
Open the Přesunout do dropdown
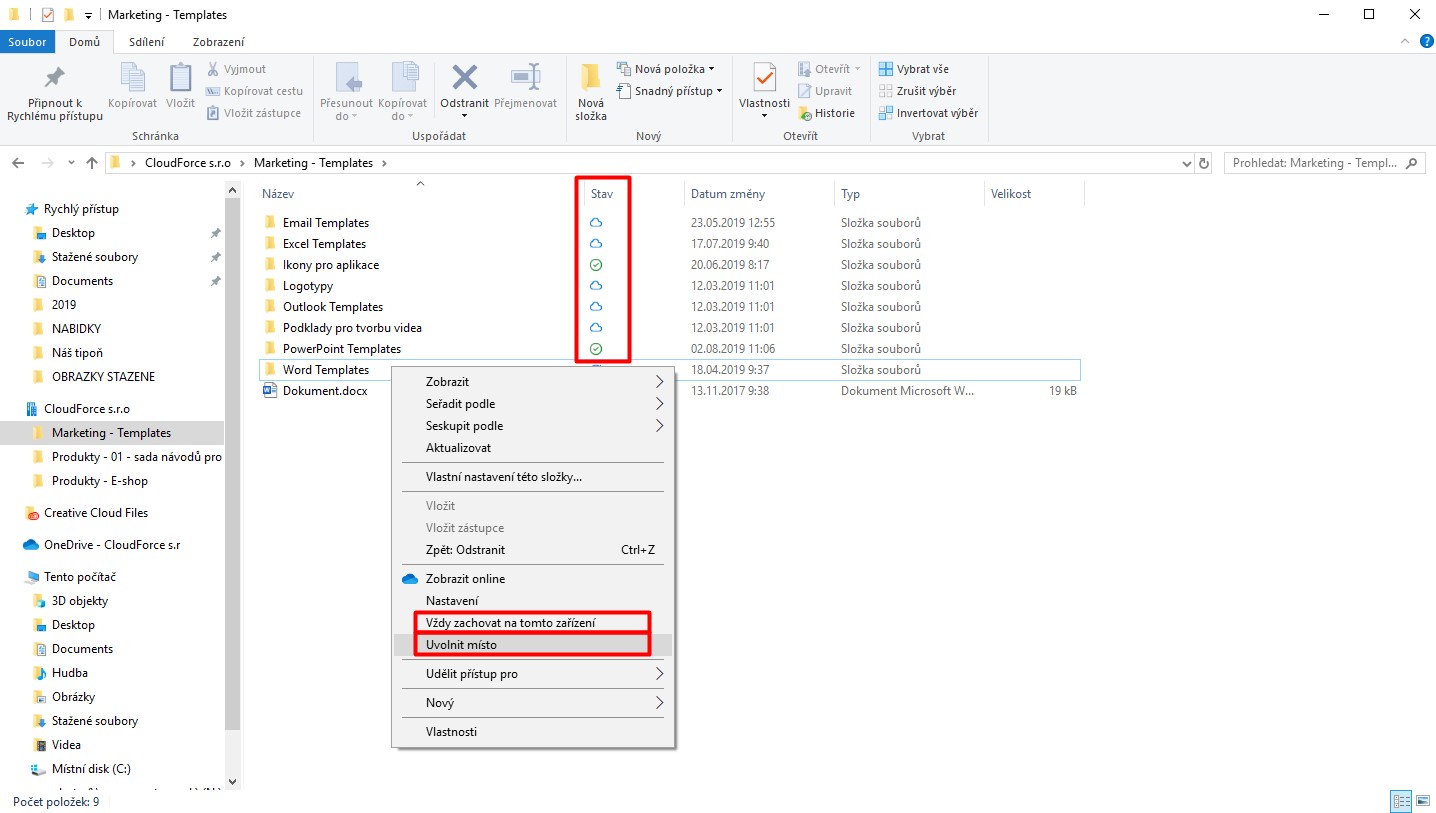point(346,93)
